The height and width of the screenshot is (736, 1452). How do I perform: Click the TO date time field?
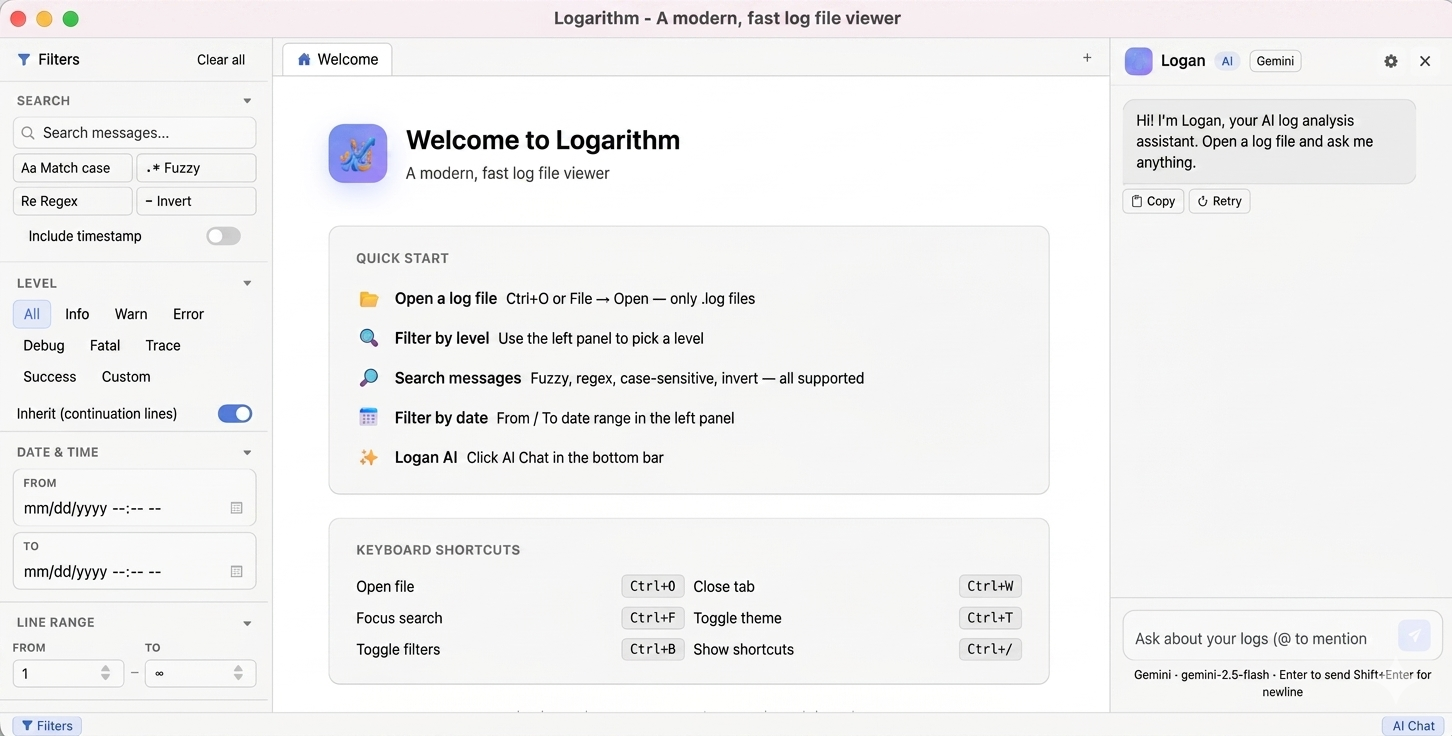(134, 561)
